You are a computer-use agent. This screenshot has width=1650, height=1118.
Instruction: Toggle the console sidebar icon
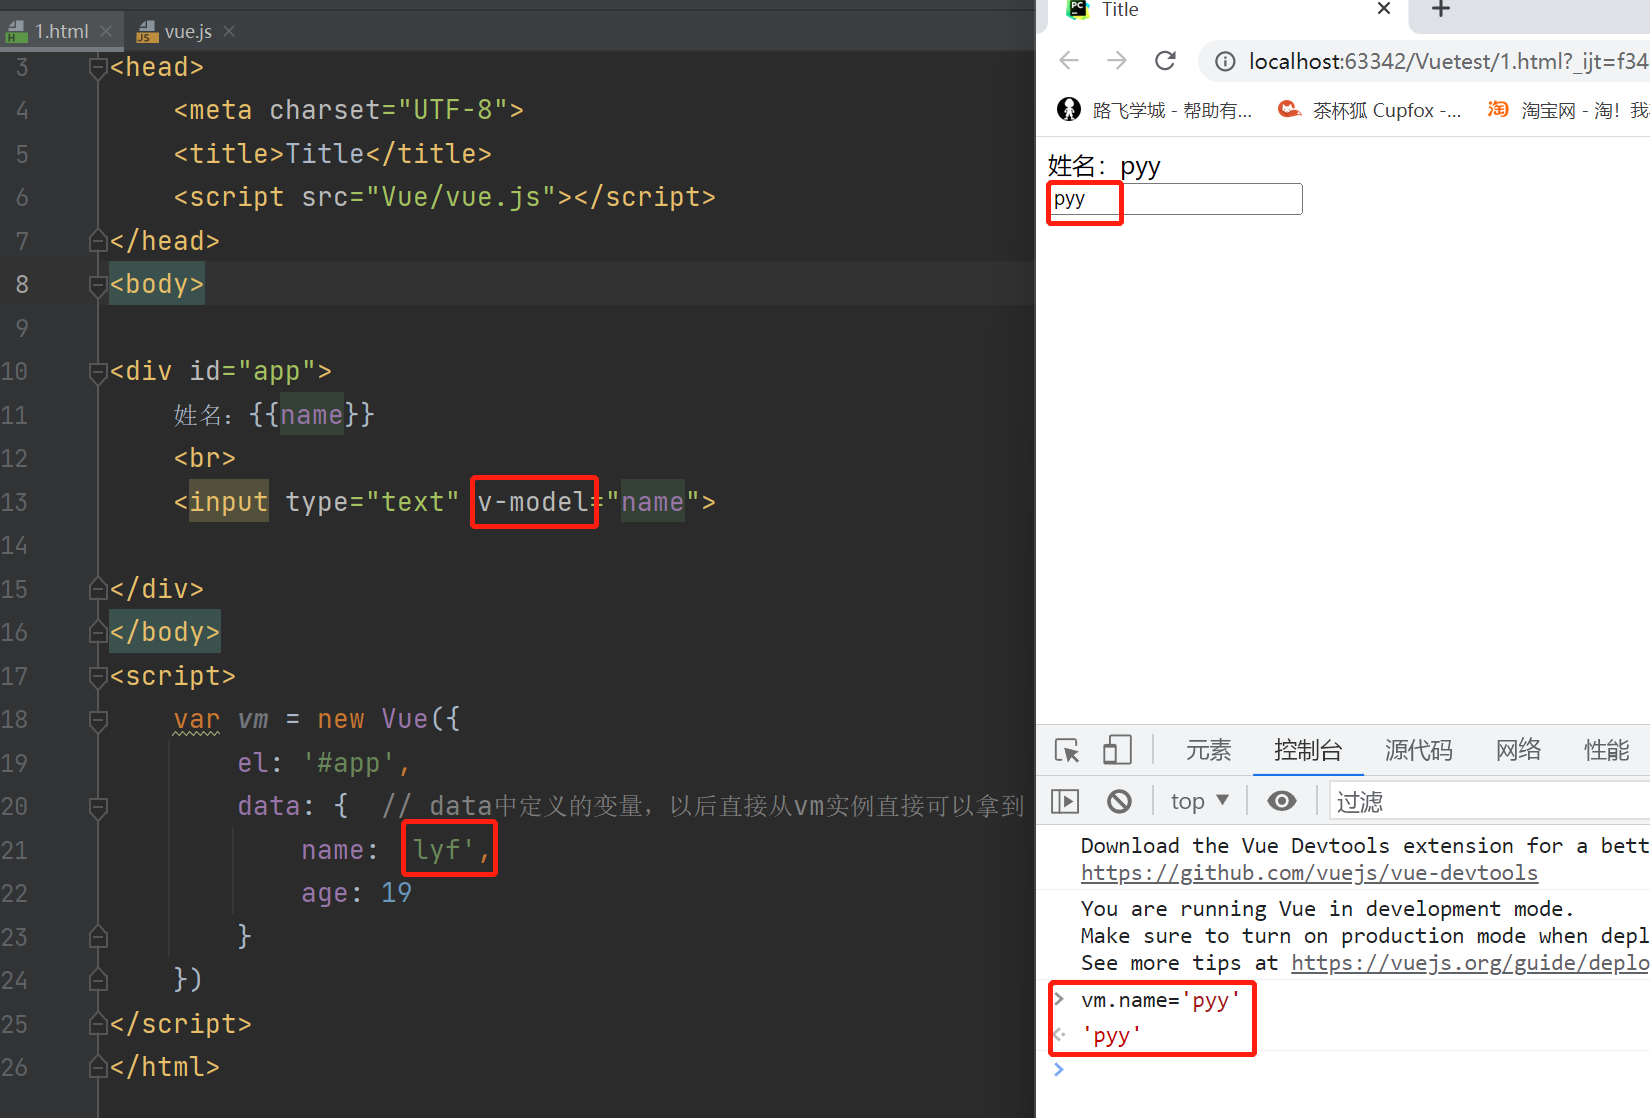[1066, 801]
